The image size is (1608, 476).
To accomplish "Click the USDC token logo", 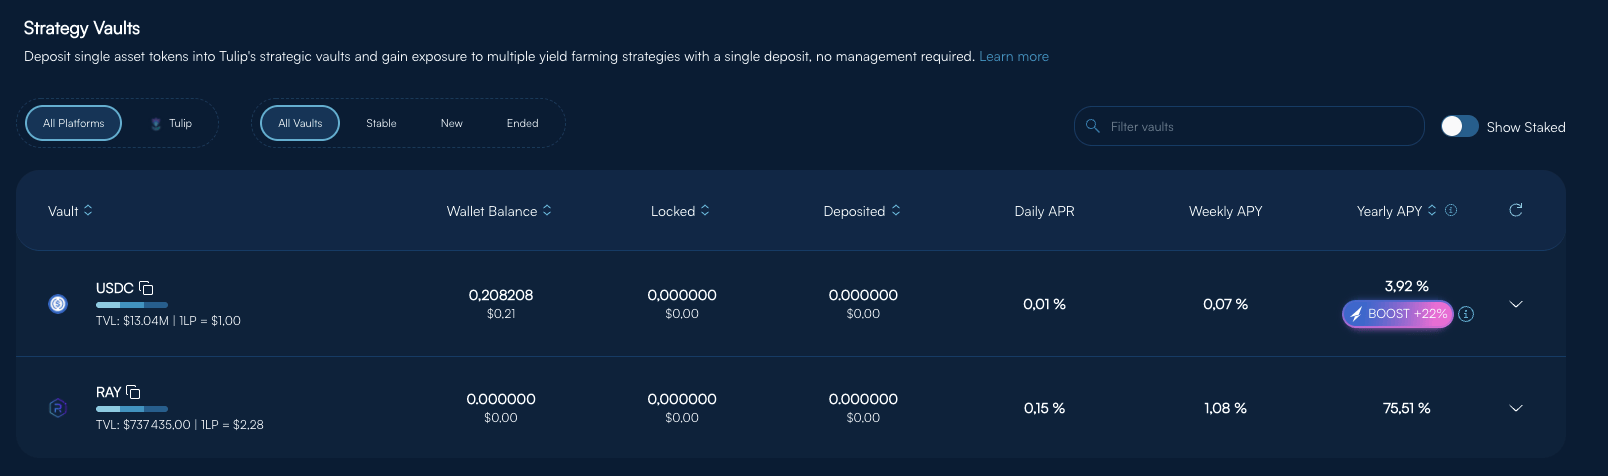I will click(58, 304).
